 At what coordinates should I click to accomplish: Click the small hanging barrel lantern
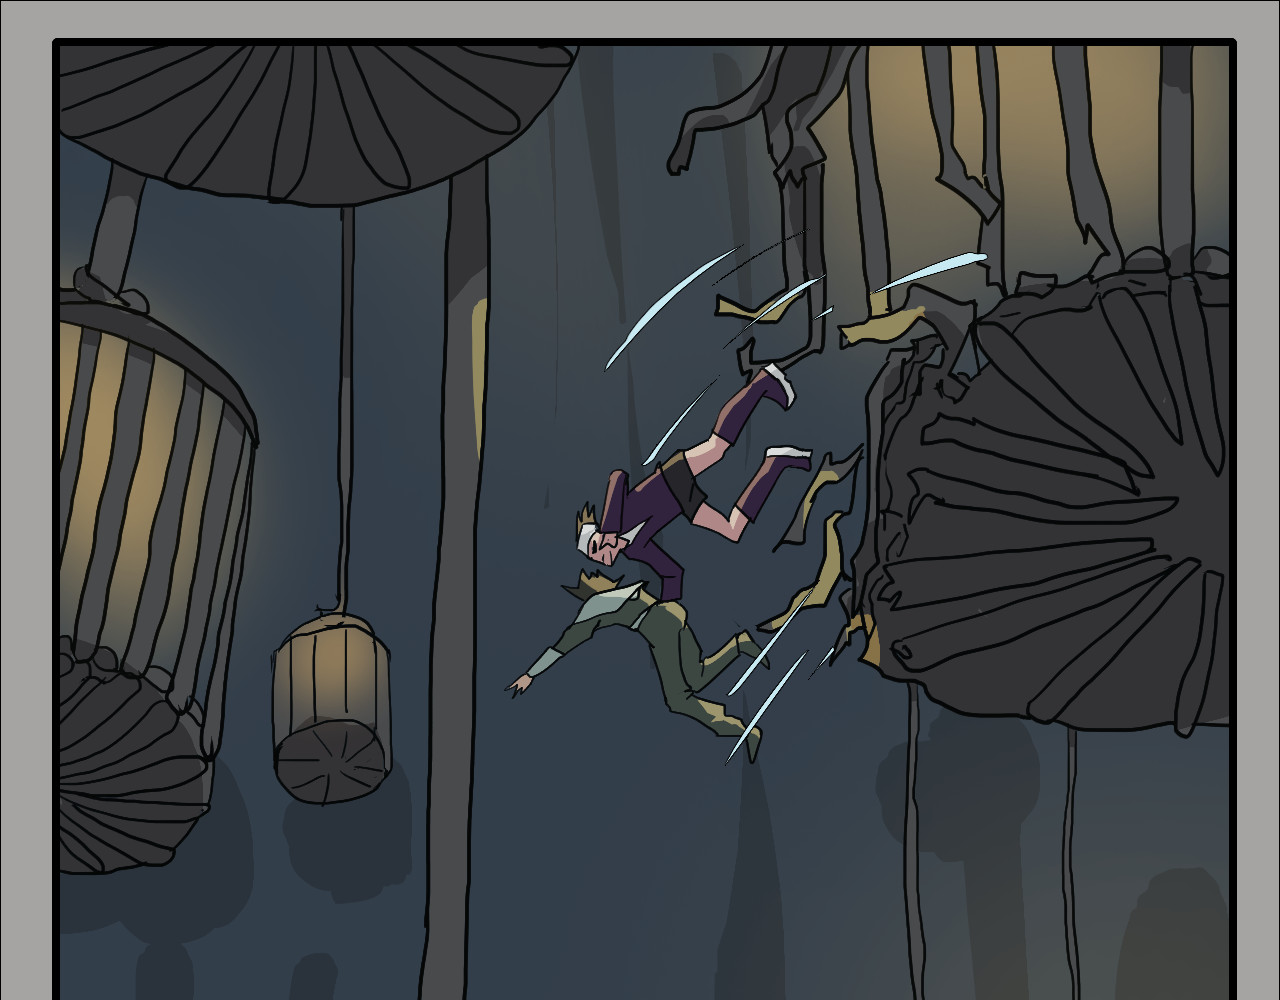332,708
